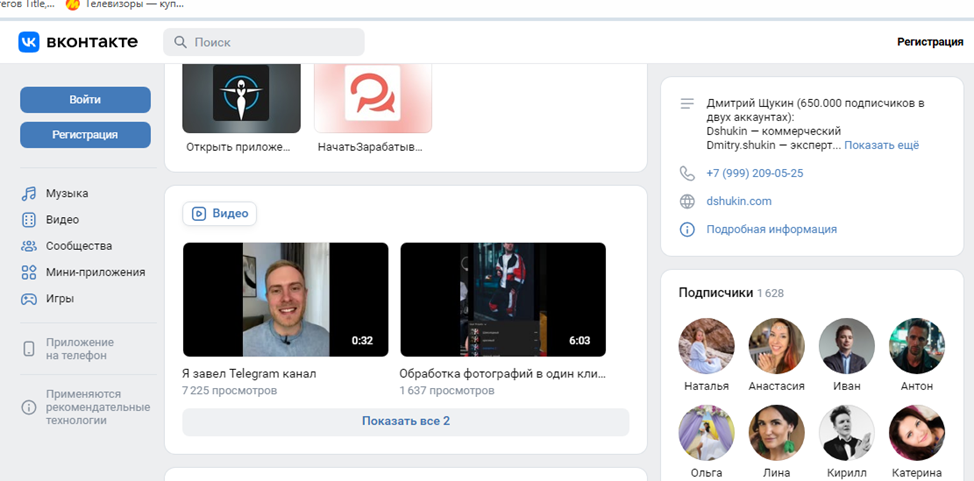Switch to the Телевизоры browser tab
974x481 pixels.
[124, 5]
